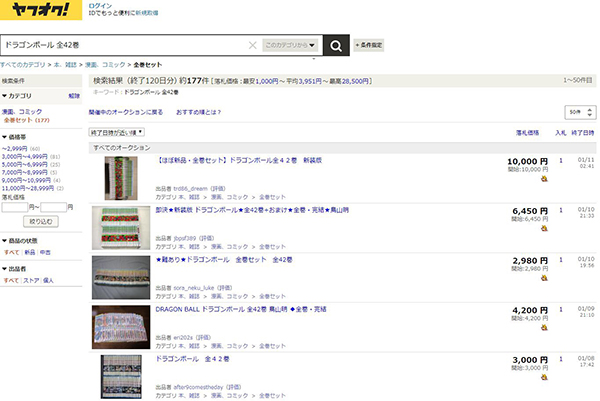Open the このカテゴリから dropdown
600x401 pixels.
pos(290,45)
